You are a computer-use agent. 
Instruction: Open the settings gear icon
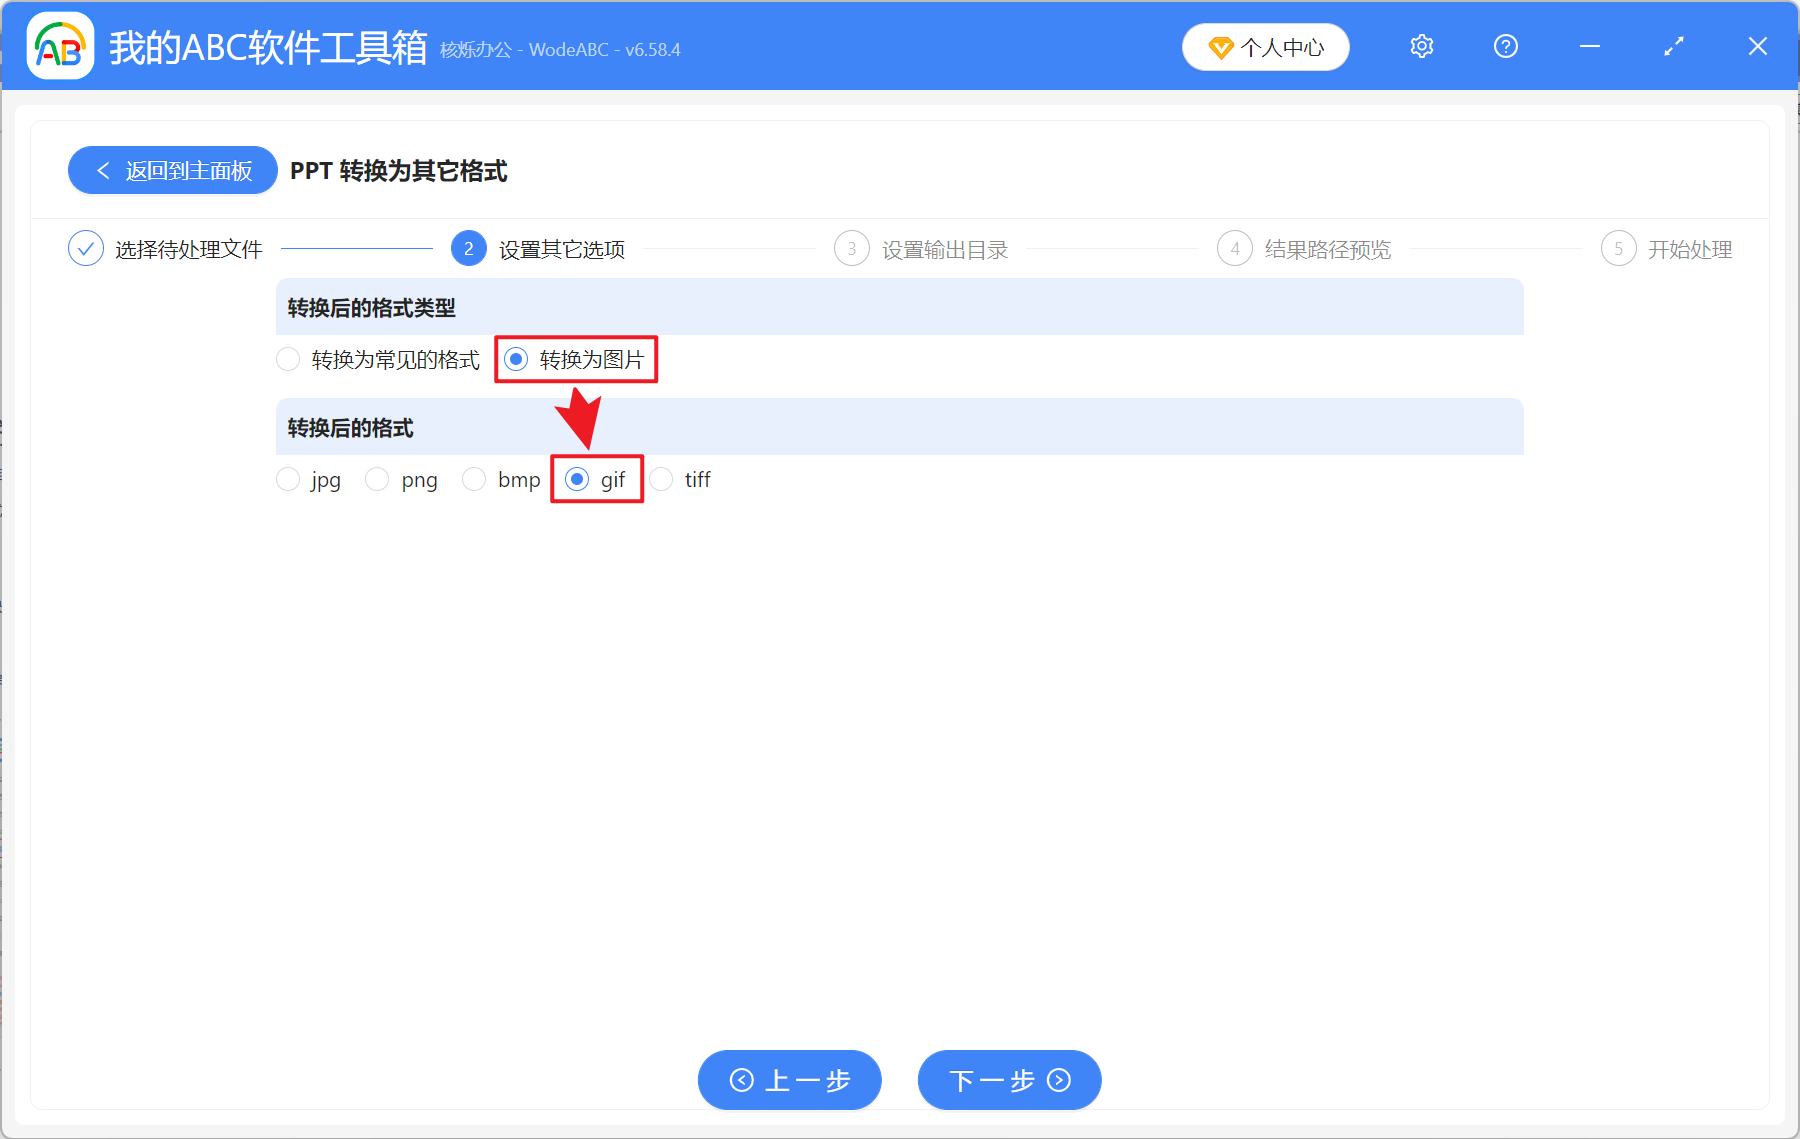tap(1421, 46)
